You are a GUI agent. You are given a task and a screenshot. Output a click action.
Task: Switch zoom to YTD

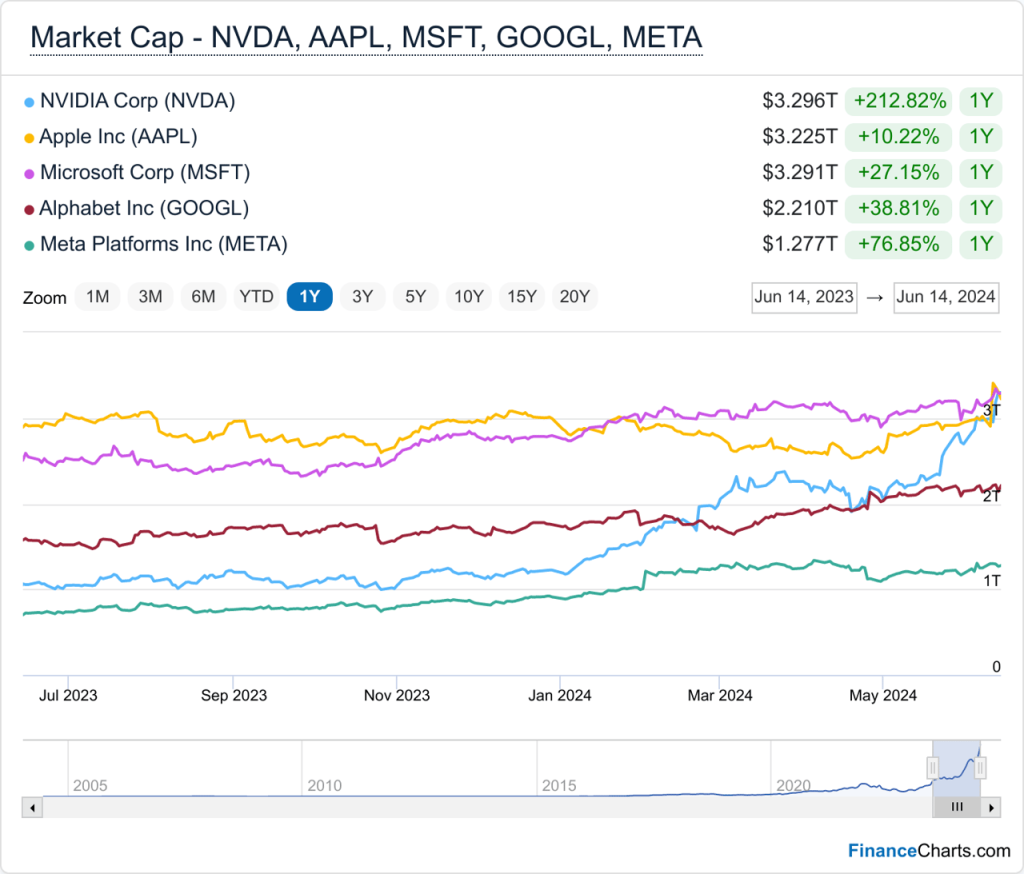pos(256,297)
